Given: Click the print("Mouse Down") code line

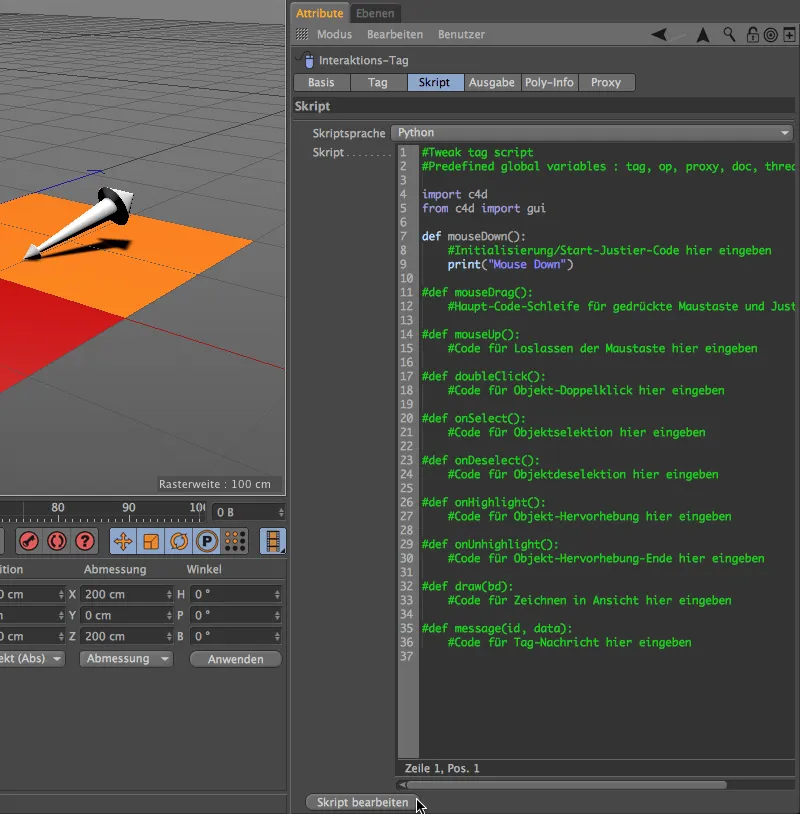Looking at the screenshot, I should [x=510, y=264].
